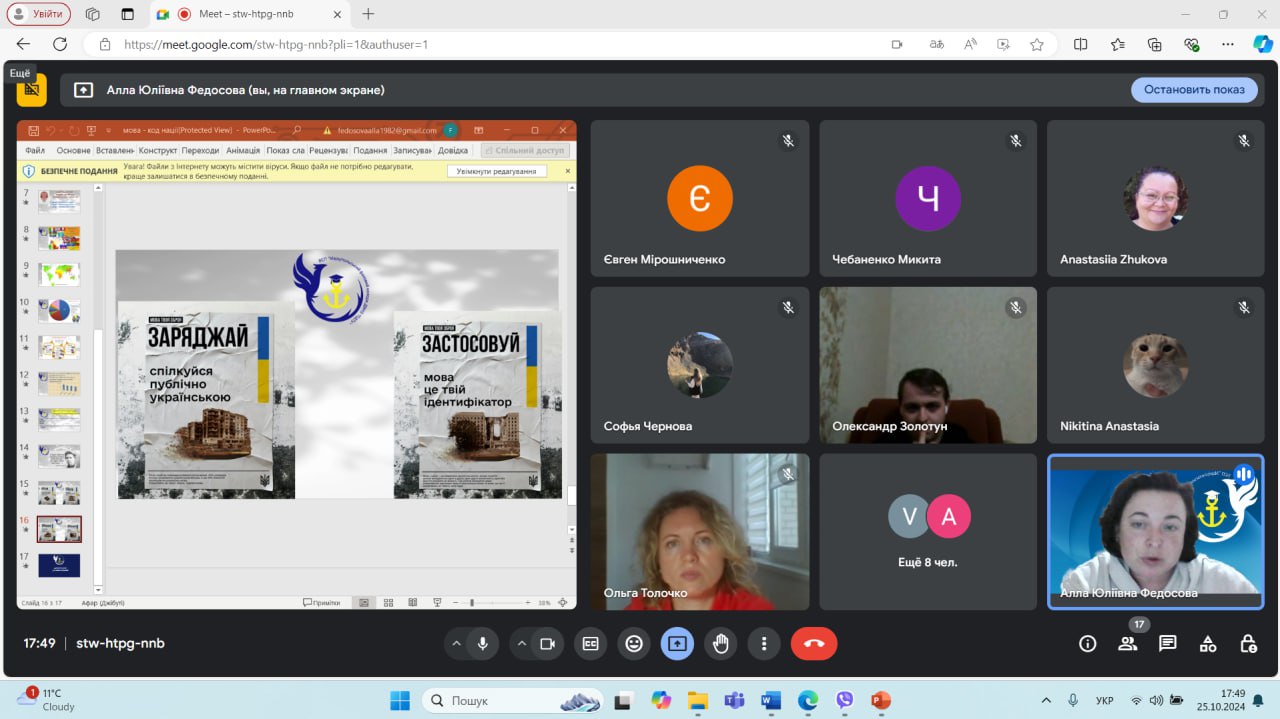Open host controls lock icon
This screenshot has height=719, width=1280.
point(1248,643)
